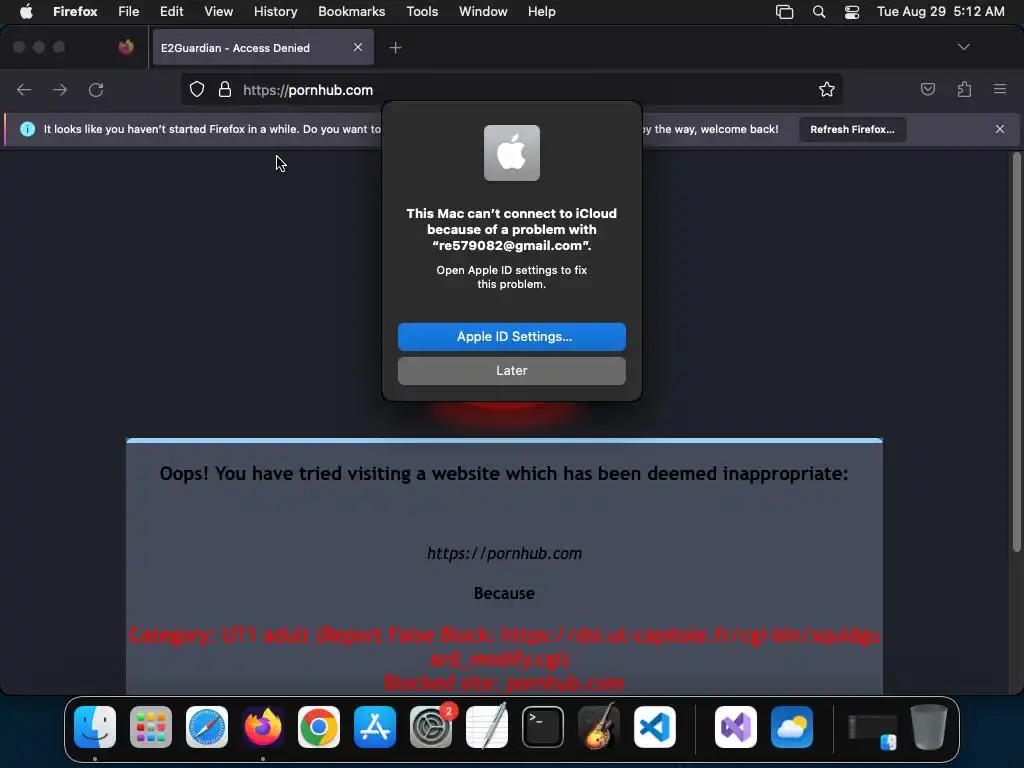Open the Window menu
1024x768 pixels.
483,12
